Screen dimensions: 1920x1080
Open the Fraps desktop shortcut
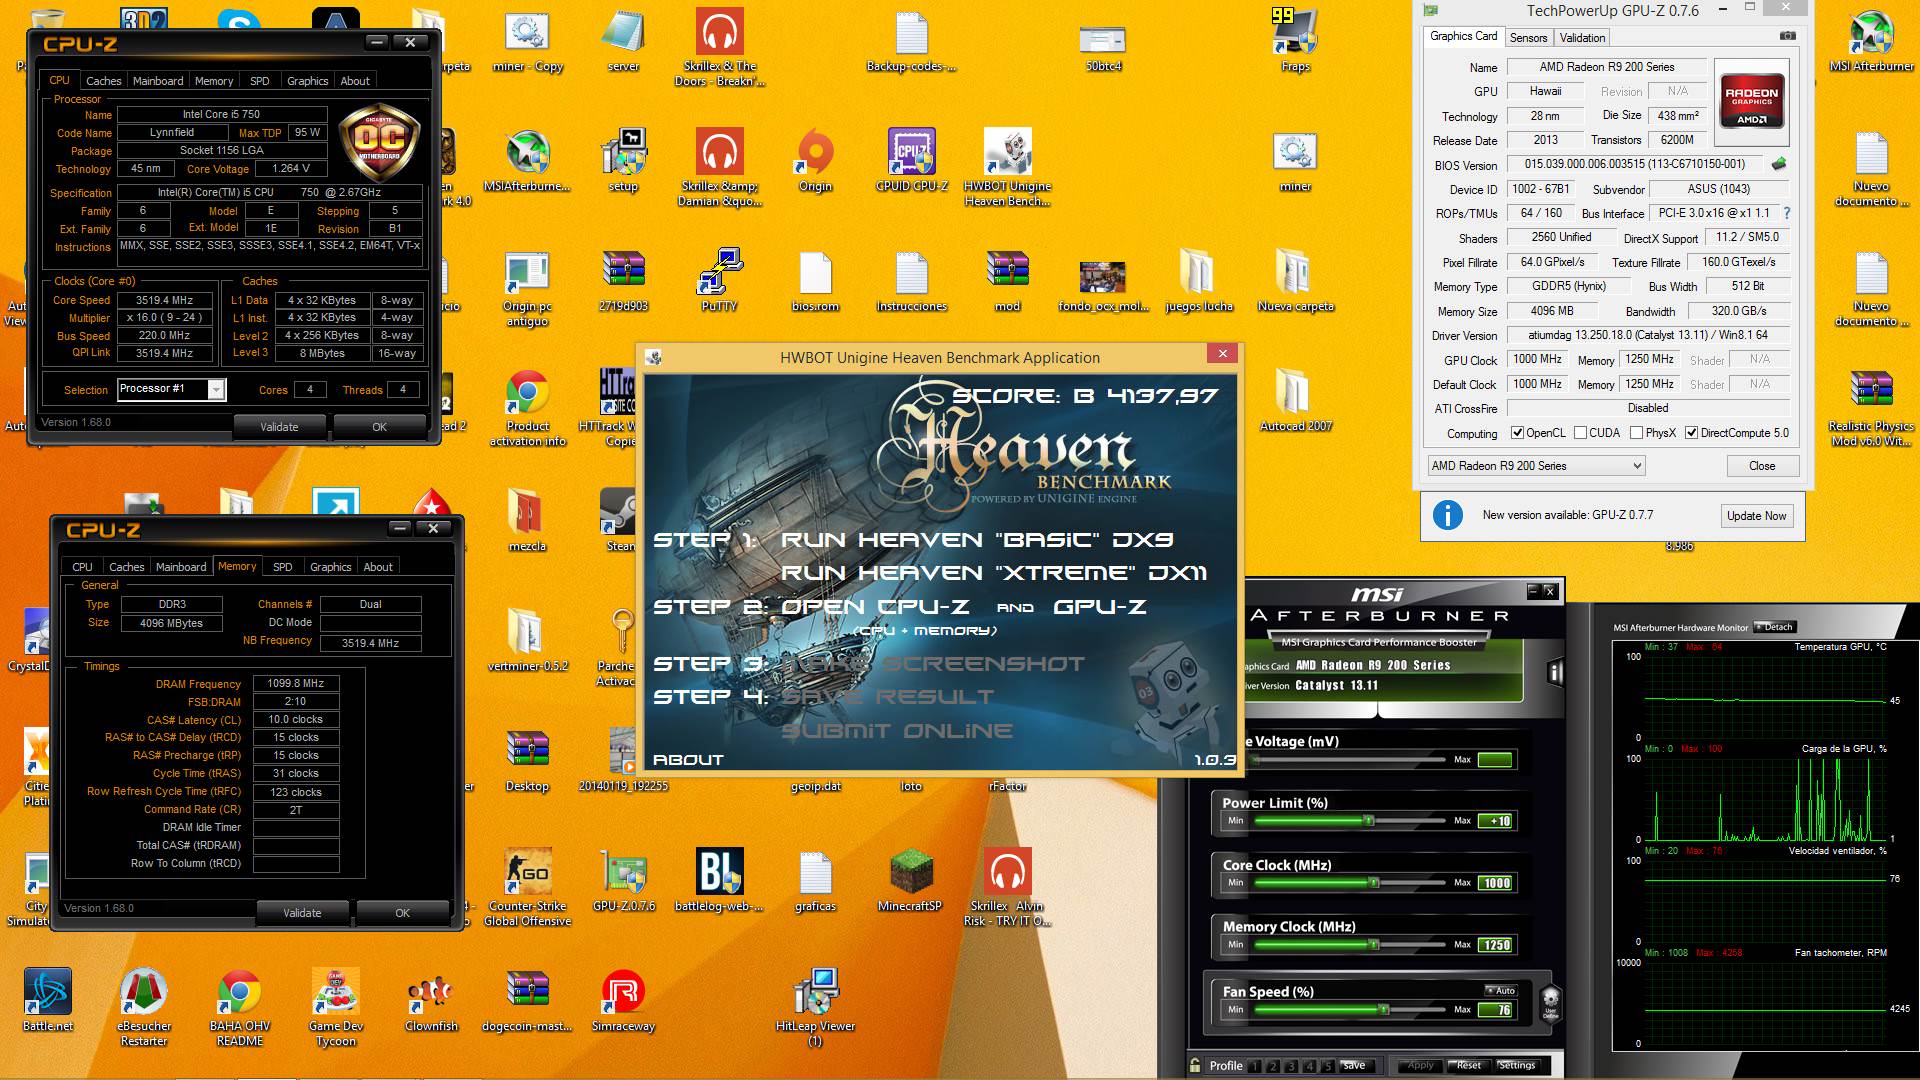[1295, 42]
